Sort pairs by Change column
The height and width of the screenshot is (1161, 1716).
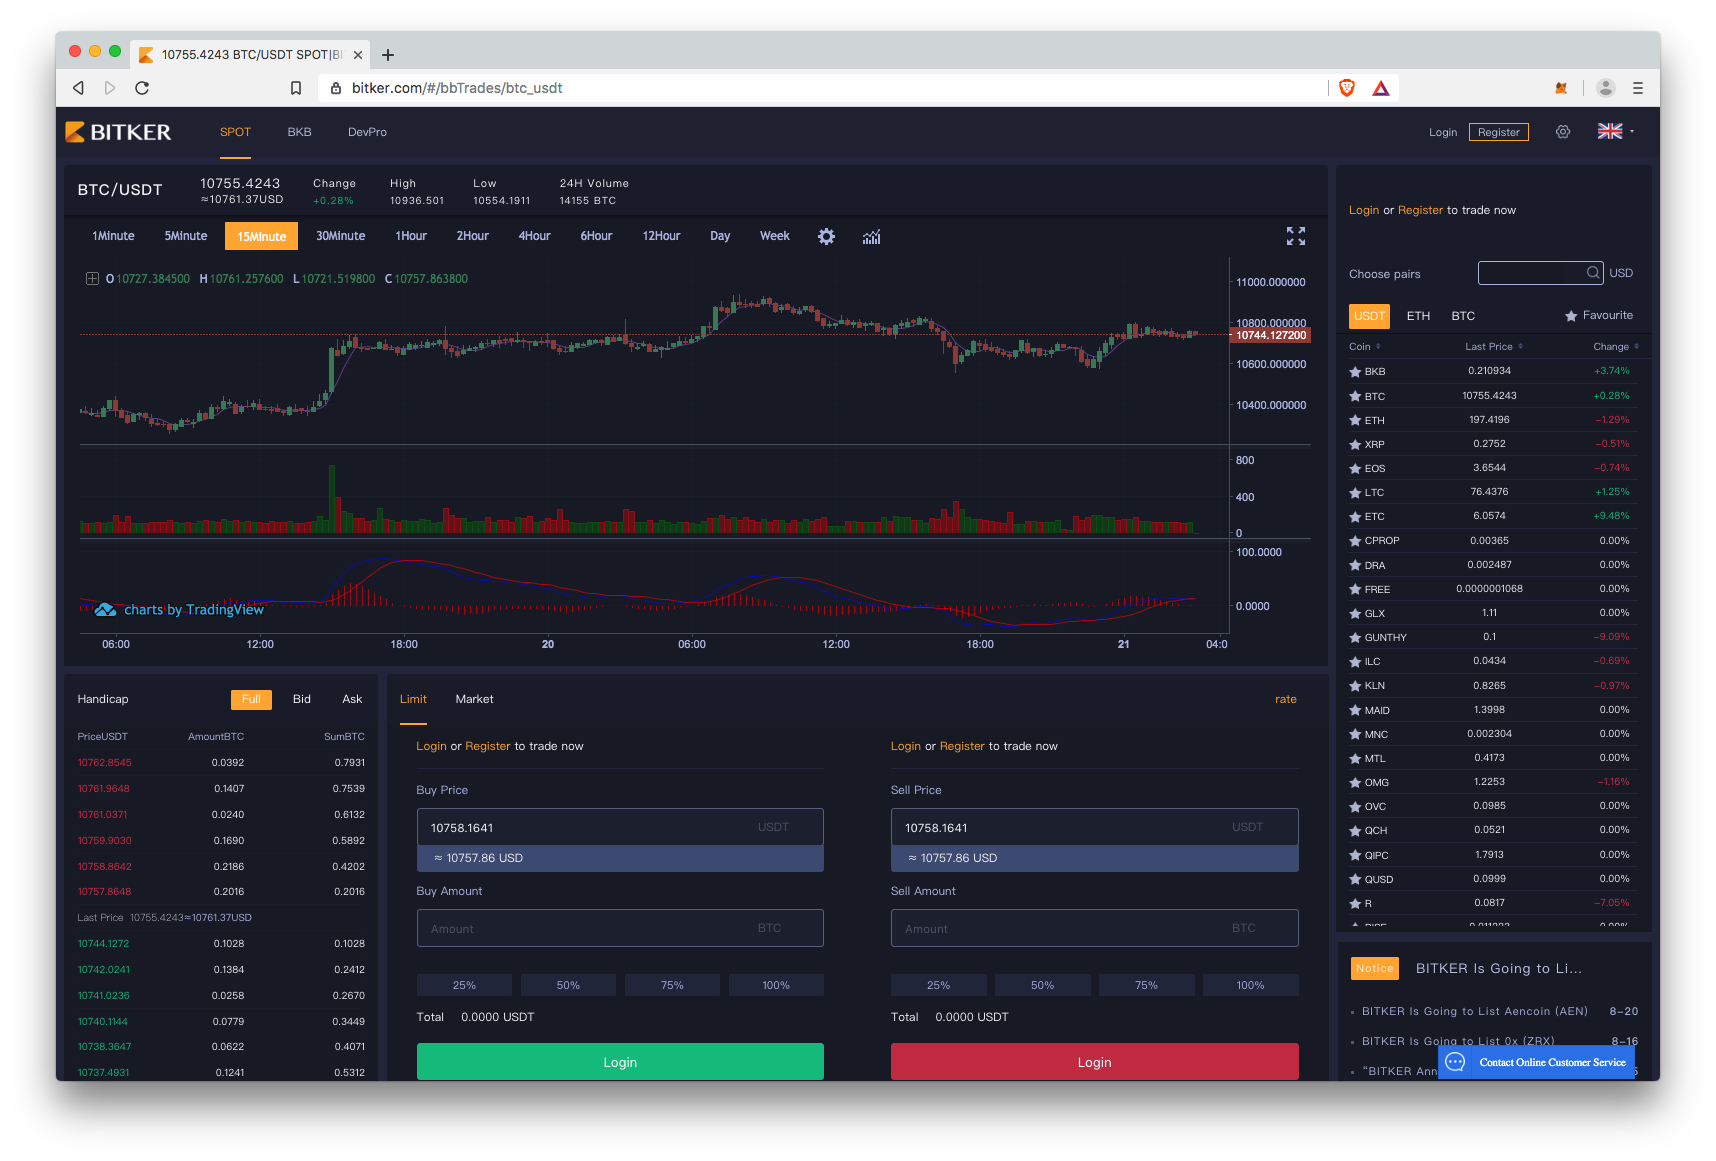click(1616, 347)
